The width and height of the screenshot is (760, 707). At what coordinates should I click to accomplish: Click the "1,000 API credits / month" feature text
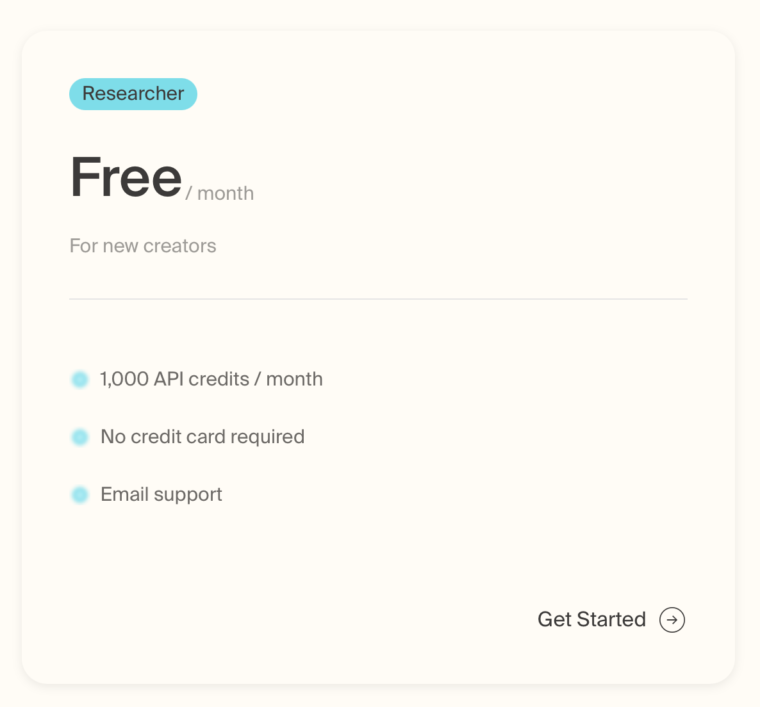click(x=211, y=380)
